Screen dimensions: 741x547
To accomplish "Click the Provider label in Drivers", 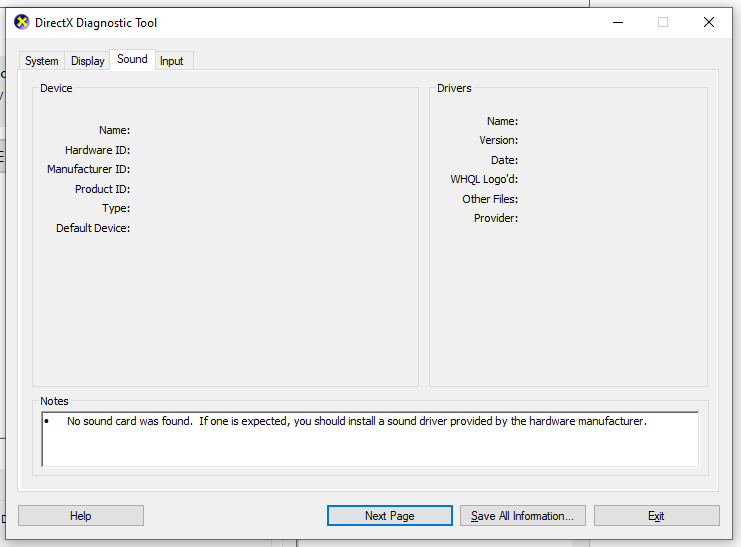I will point(496,218).
